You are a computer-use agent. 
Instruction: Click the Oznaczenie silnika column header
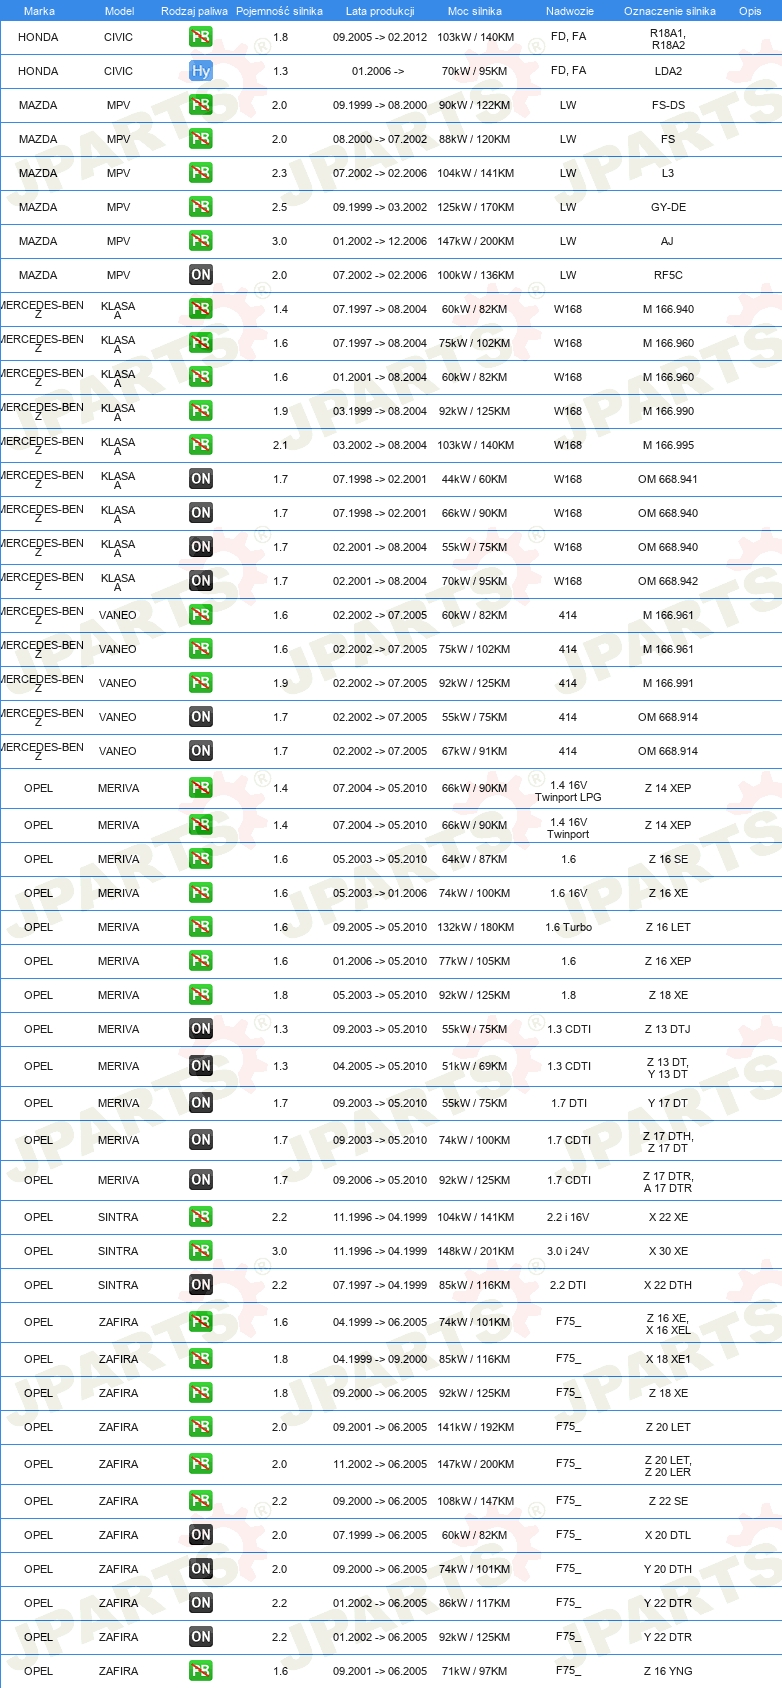coord(670,11)
